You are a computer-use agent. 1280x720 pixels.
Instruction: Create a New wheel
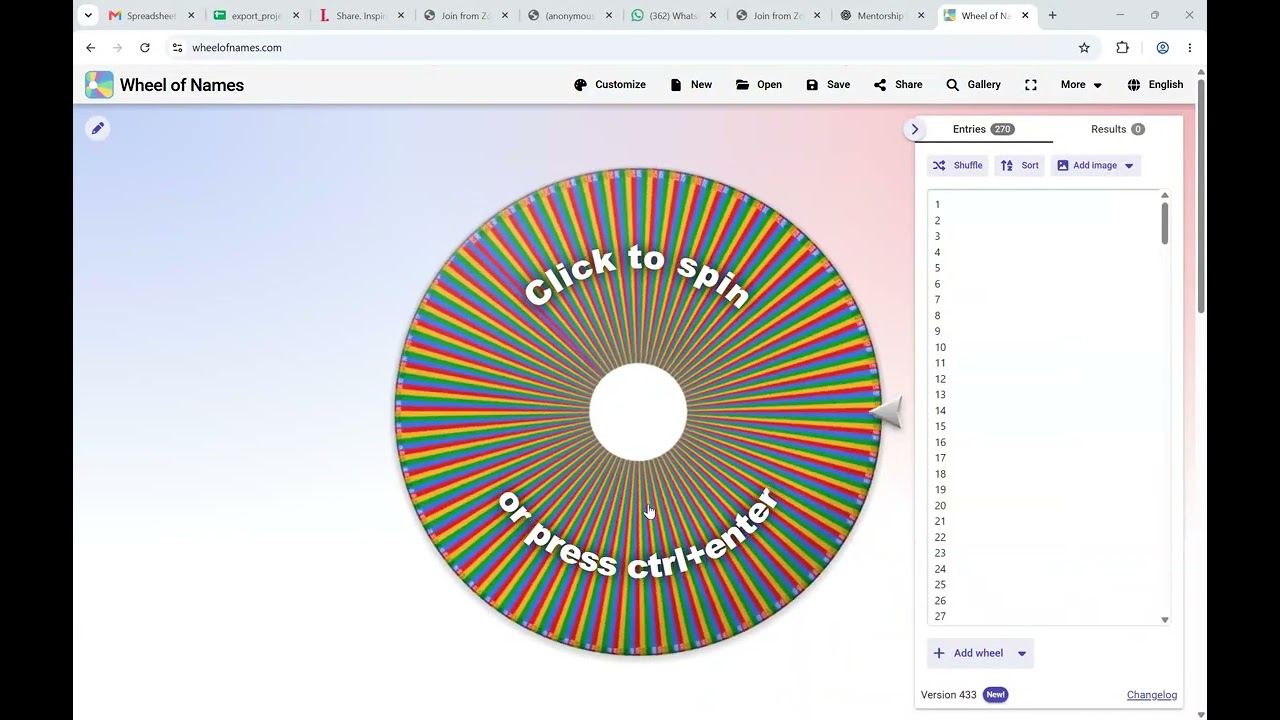691,85
